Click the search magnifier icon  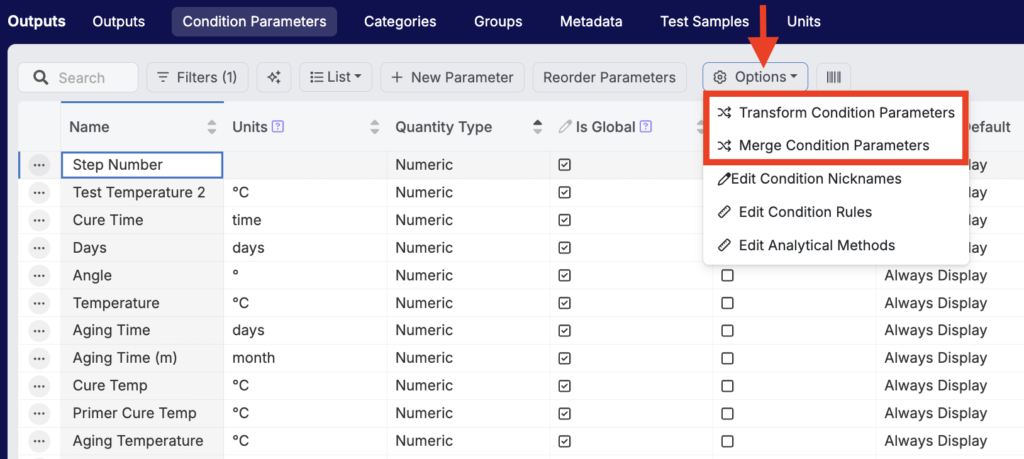tap(40, 78)
